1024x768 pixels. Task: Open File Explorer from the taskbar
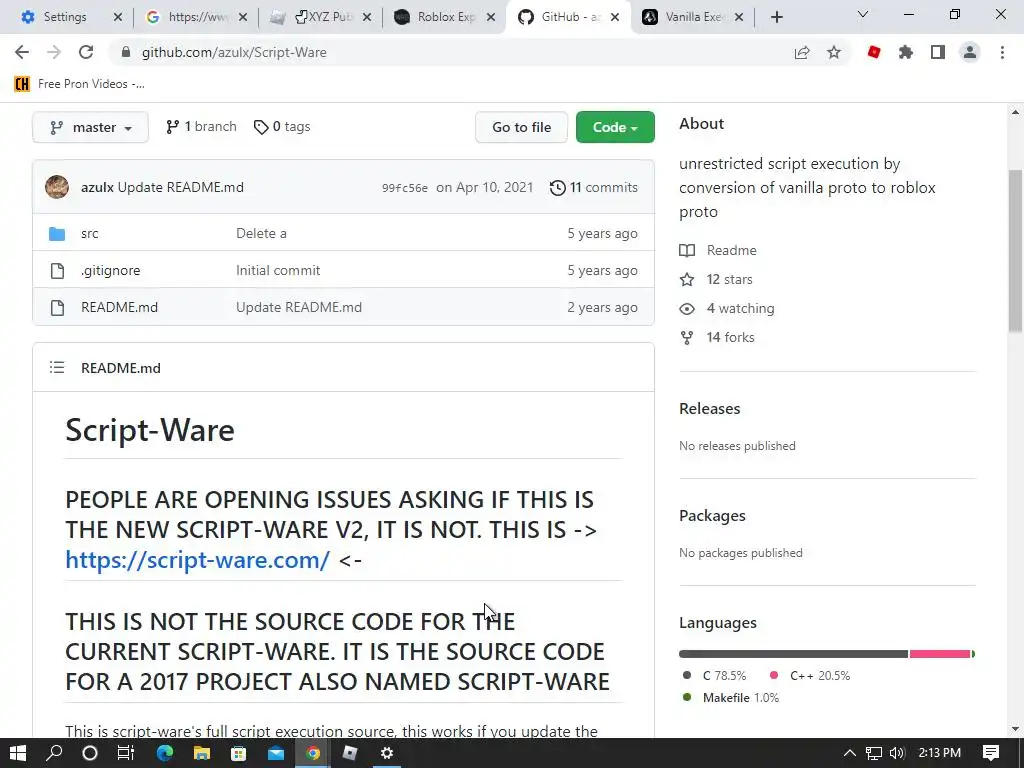click(202, 753)
